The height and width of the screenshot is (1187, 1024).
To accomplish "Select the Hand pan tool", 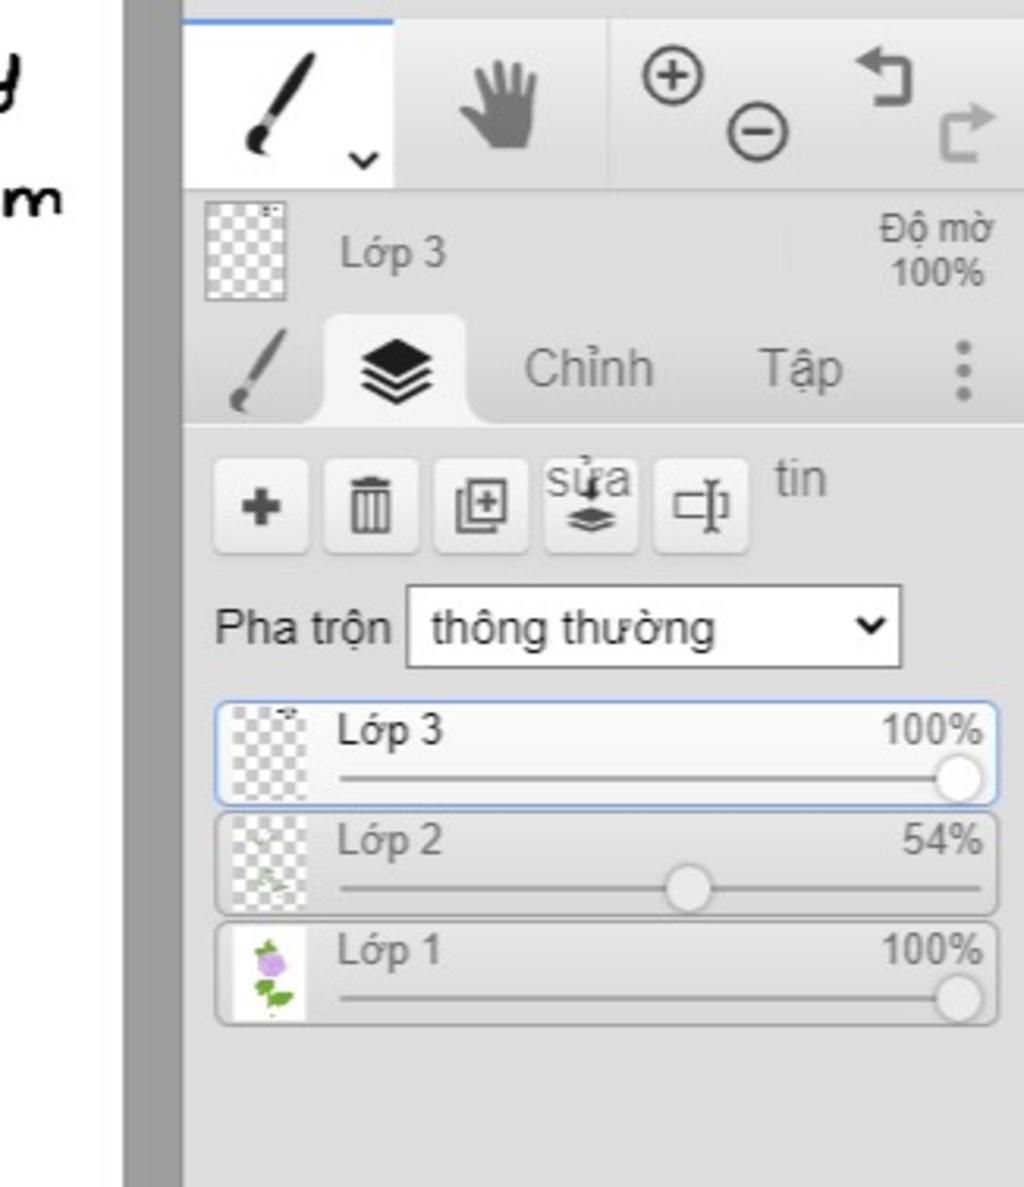I will 500,104.
